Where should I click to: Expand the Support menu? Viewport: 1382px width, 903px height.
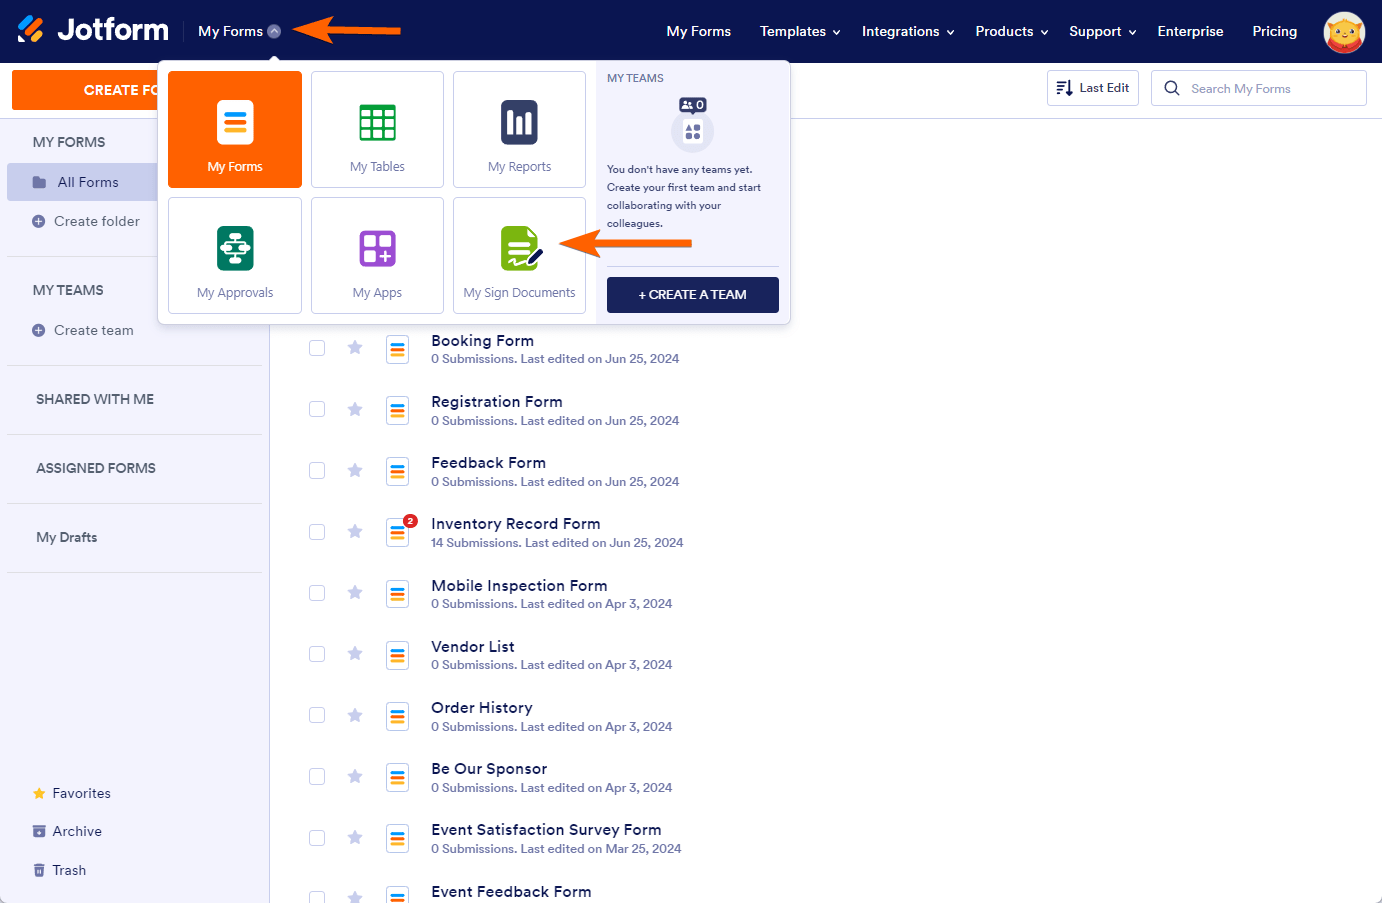pyautogui.click(x=1103, y=31)
